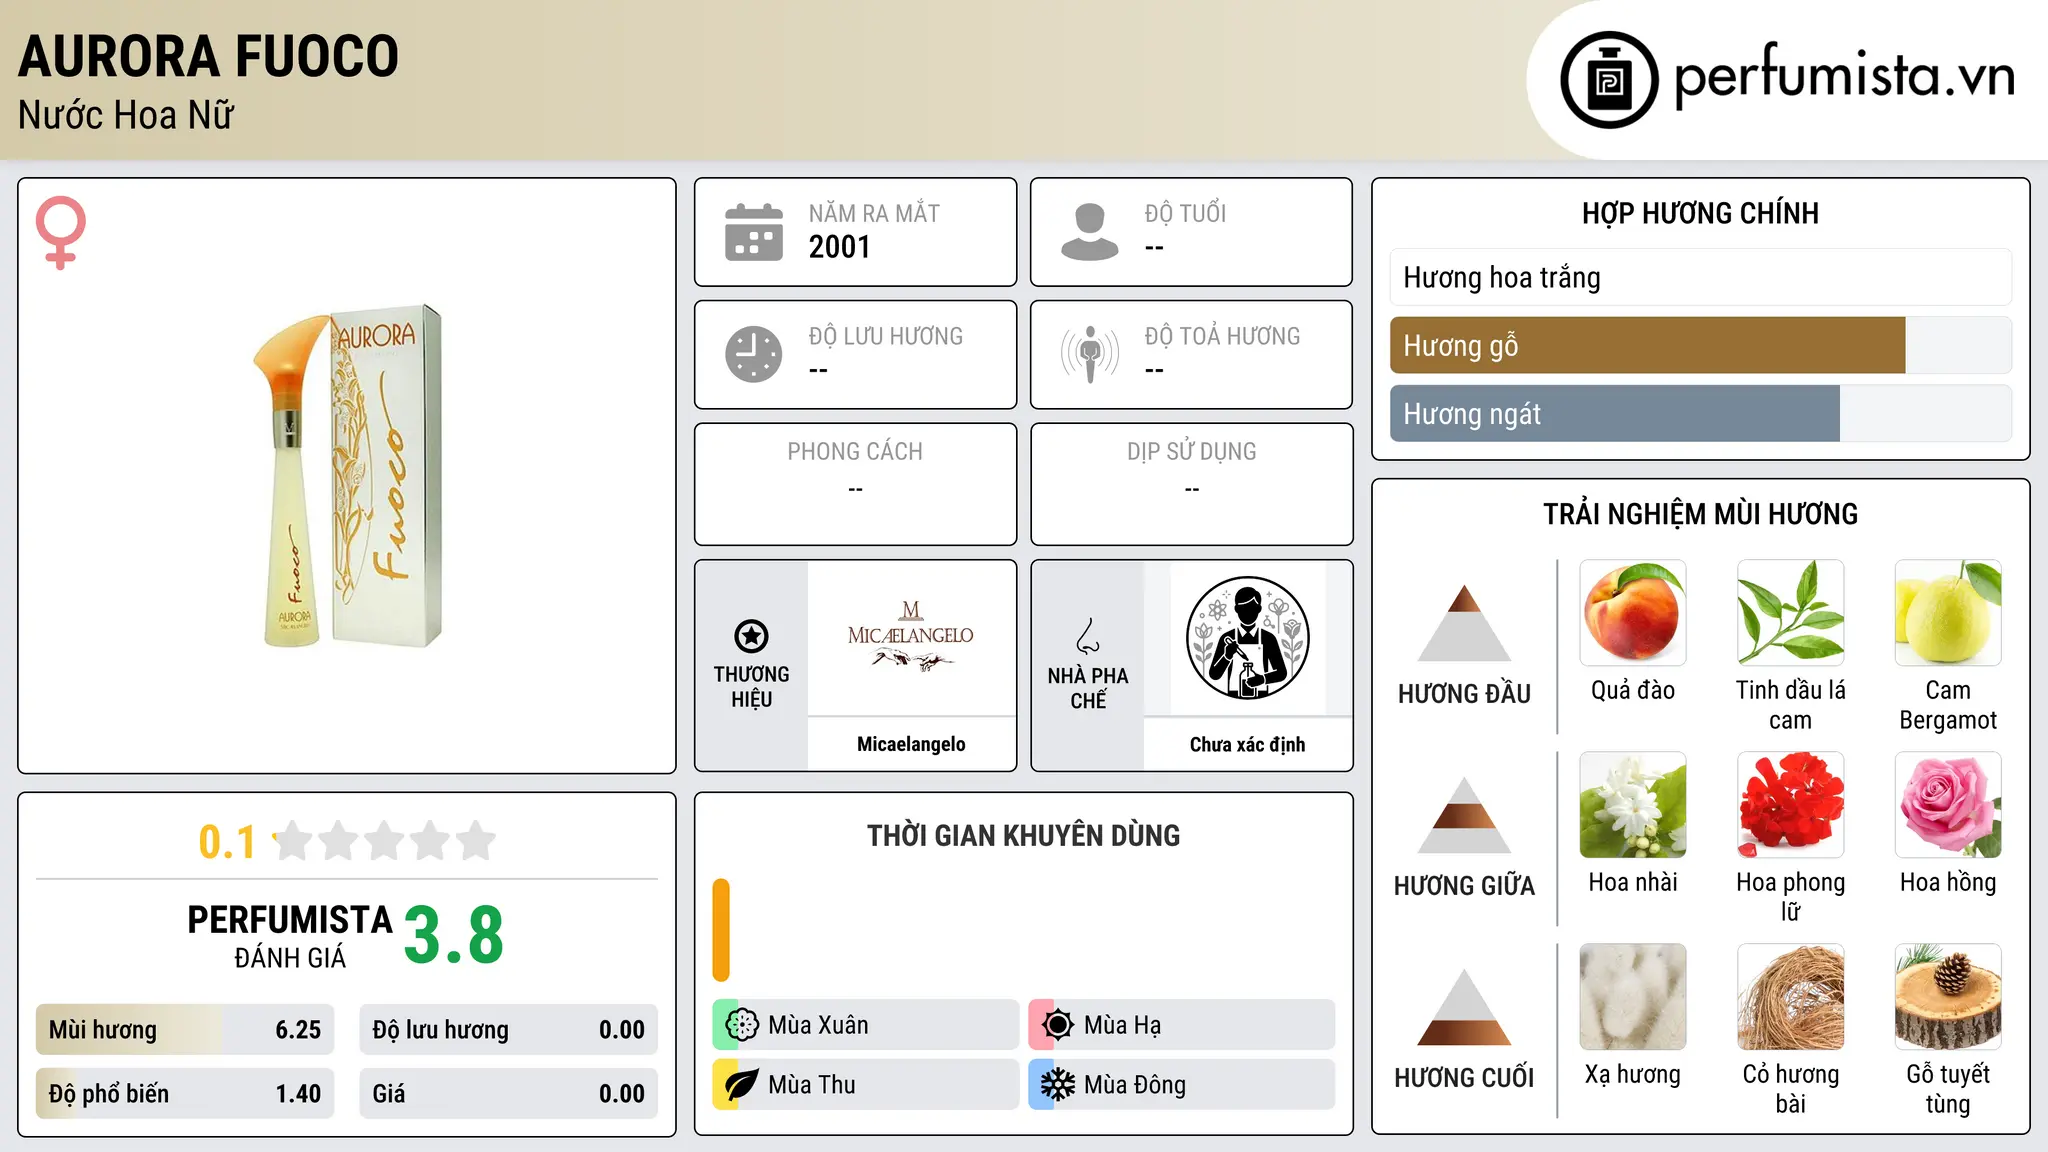Open the Xạ hương musk note image
The width and height of the screenshot is (2048, 1152).
click(1633, 997)
